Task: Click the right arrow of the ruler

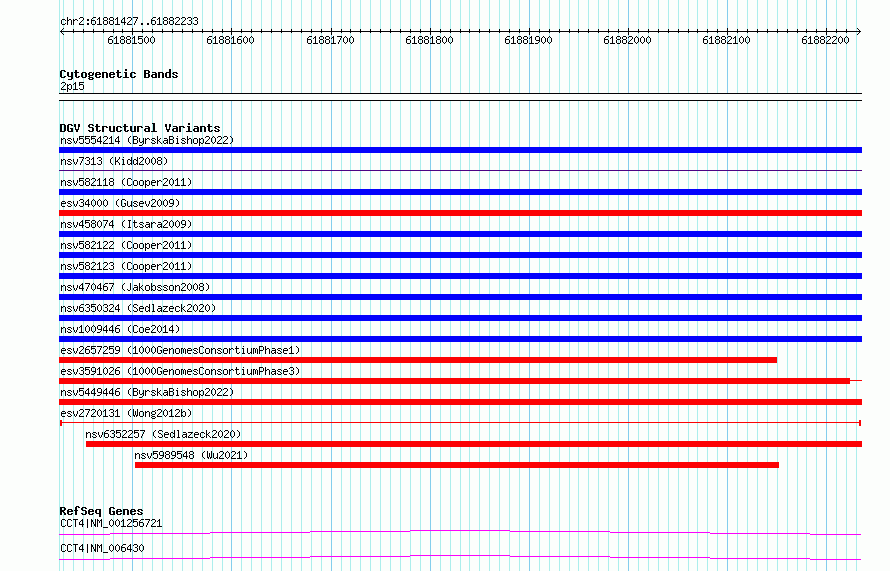Action: [859, 32]
